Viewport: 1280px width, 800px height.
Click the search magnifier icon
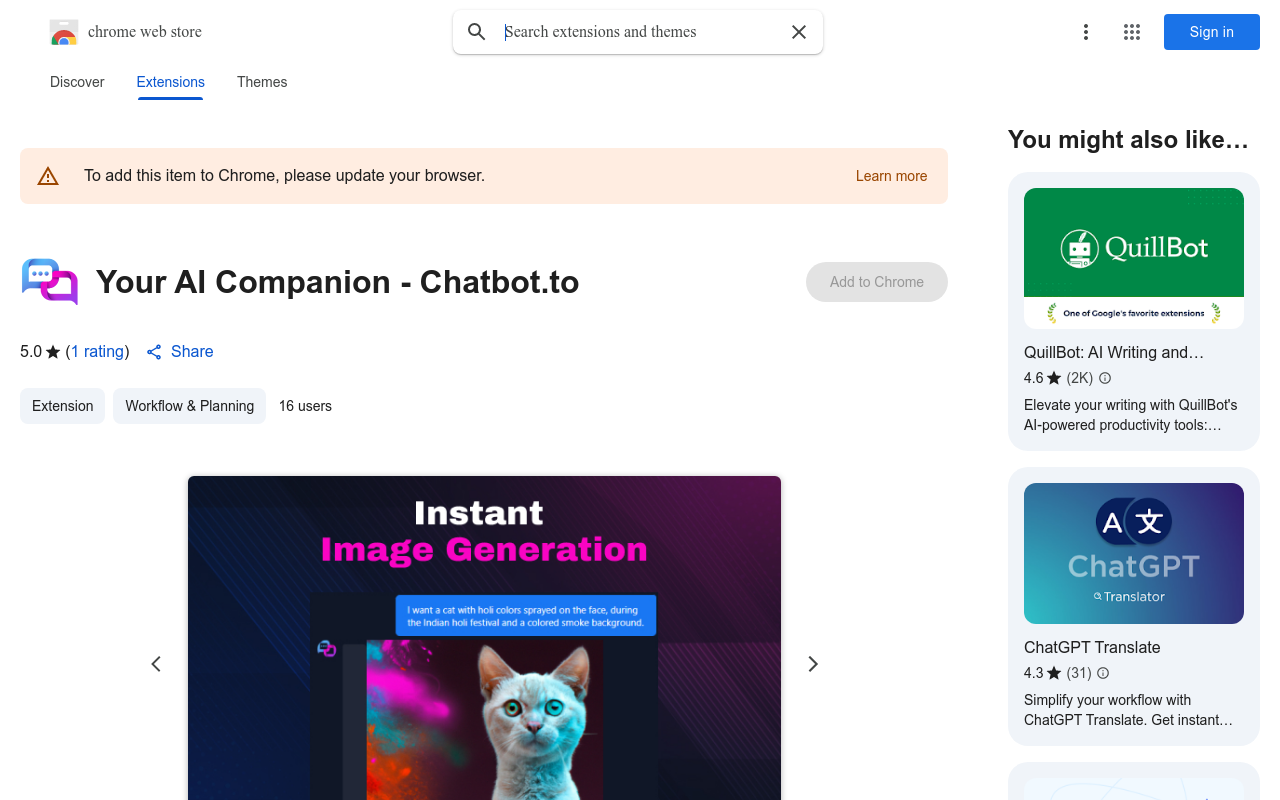tap(477, 32)
